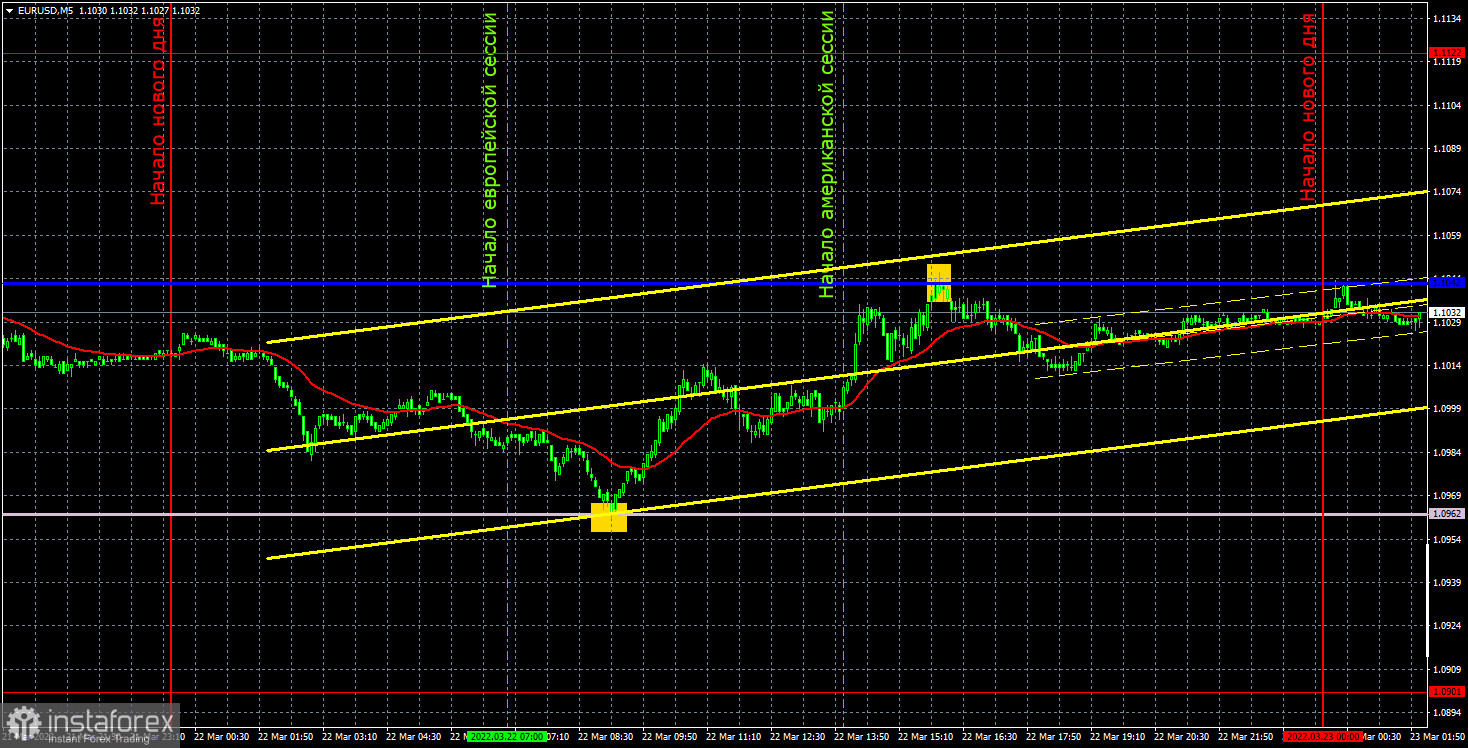Click the 22 Mar 00:30 time axis label

tap(220, 736)
